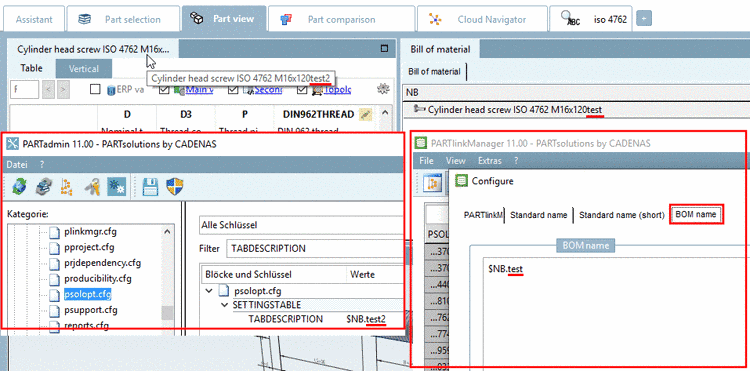
Task: Click the orange hierarchy tree icon in PARTadmin
Action: 67,186
